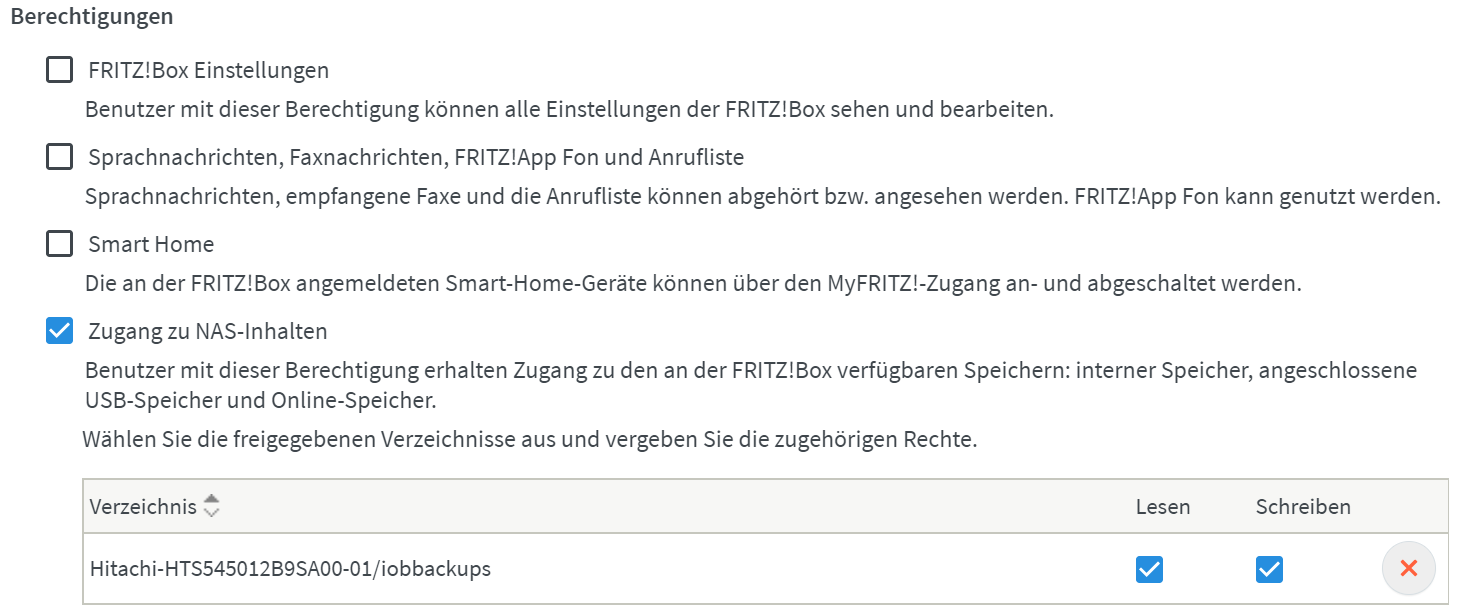This screenshot has width=1462, height=609.
Task: Uncheck the Zugang zu NAS-Inhalten checkbox
Action: point(60,331)
